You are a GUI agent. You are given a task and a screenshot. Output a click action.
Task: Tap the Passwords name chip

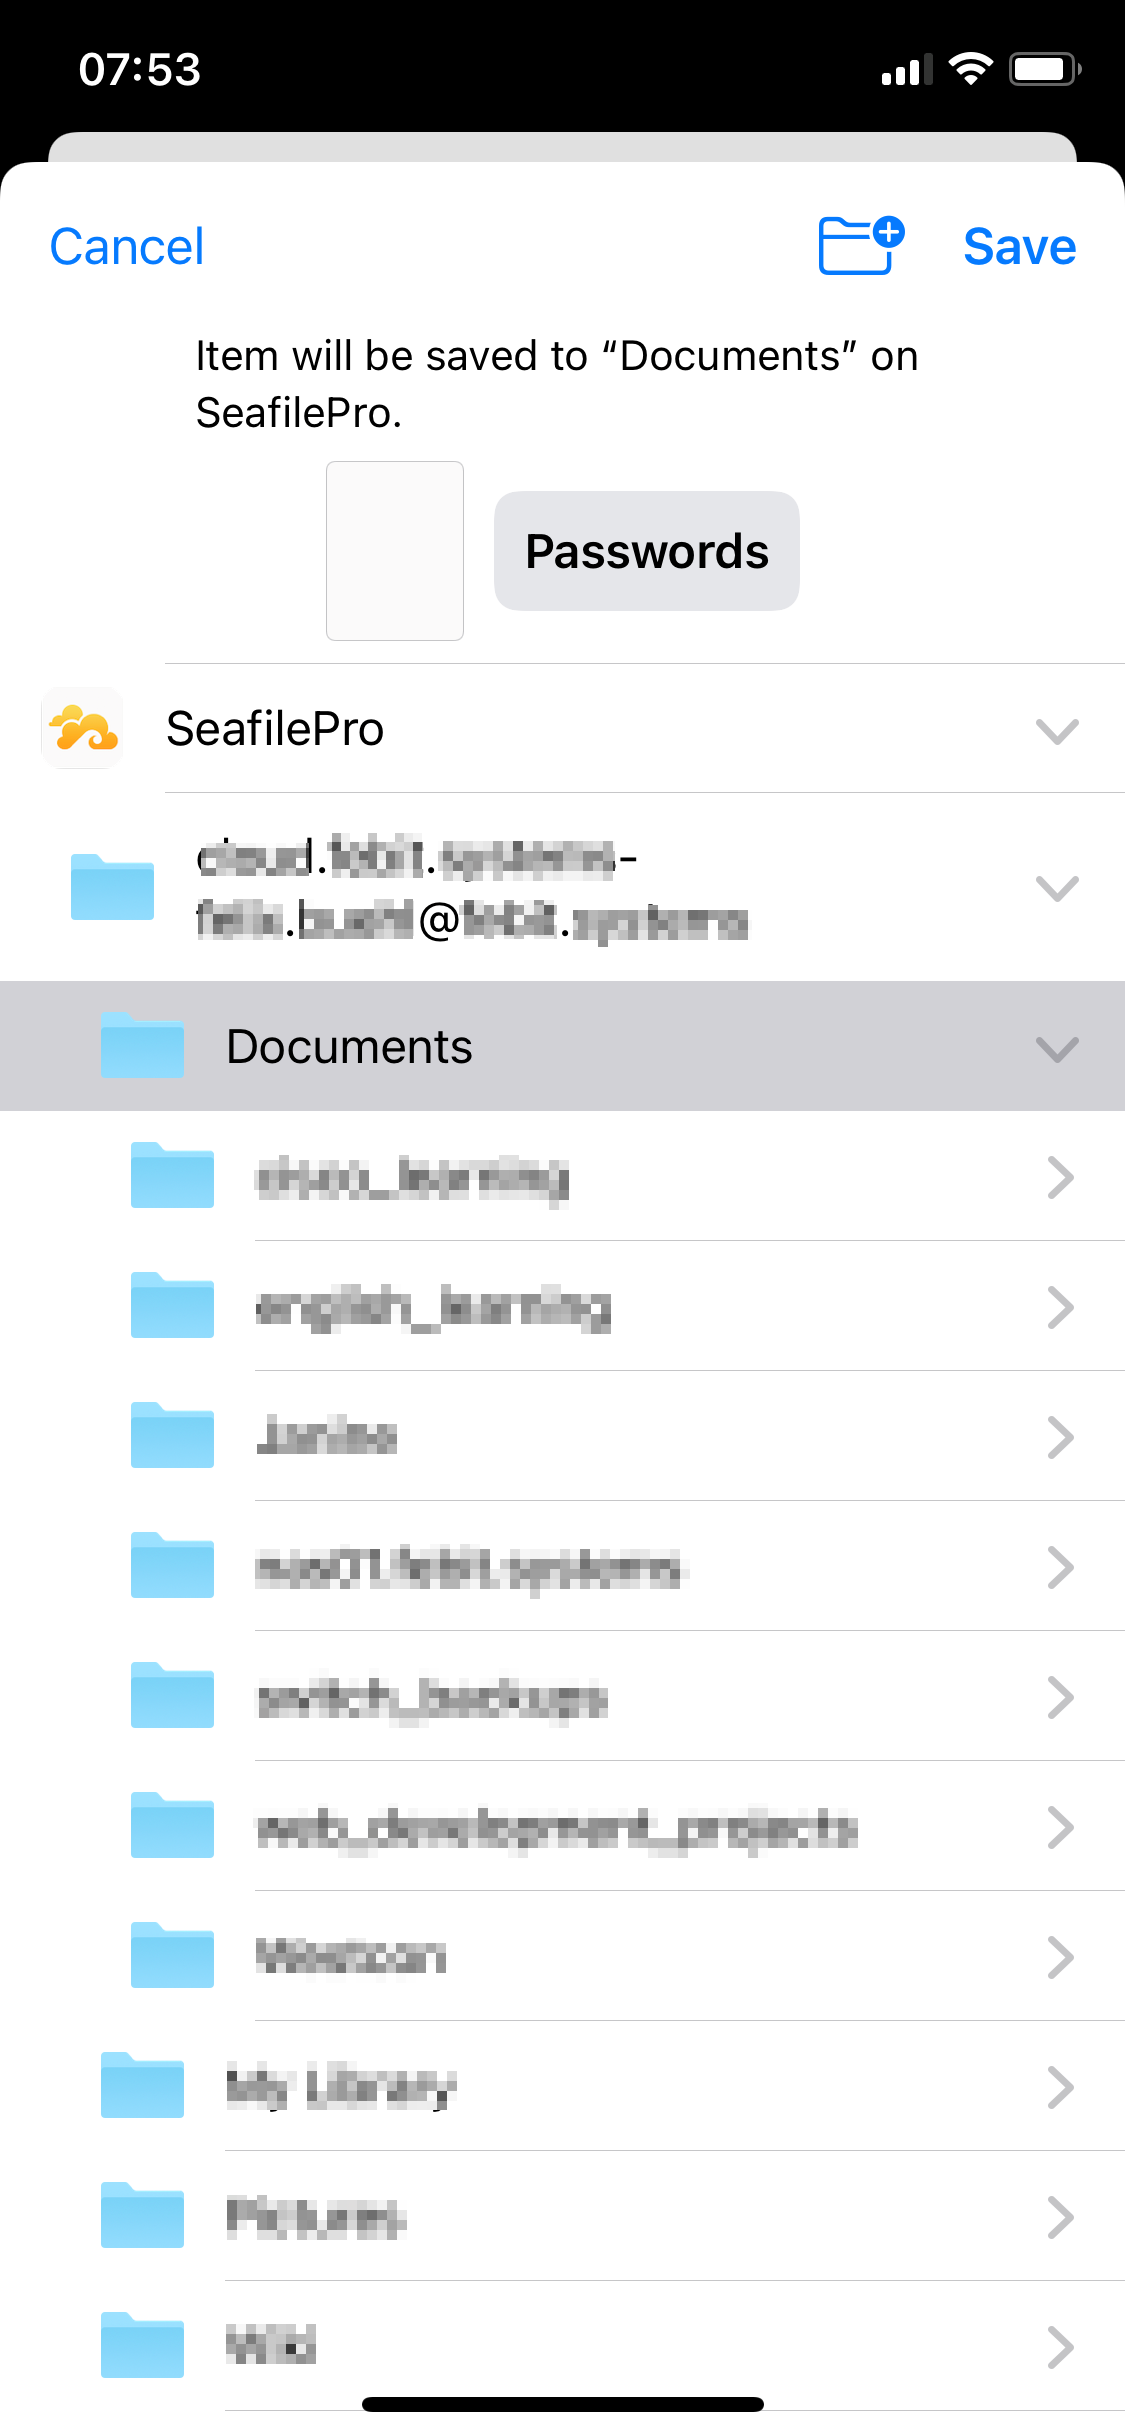pyautogui.click(x=646, y=550)
